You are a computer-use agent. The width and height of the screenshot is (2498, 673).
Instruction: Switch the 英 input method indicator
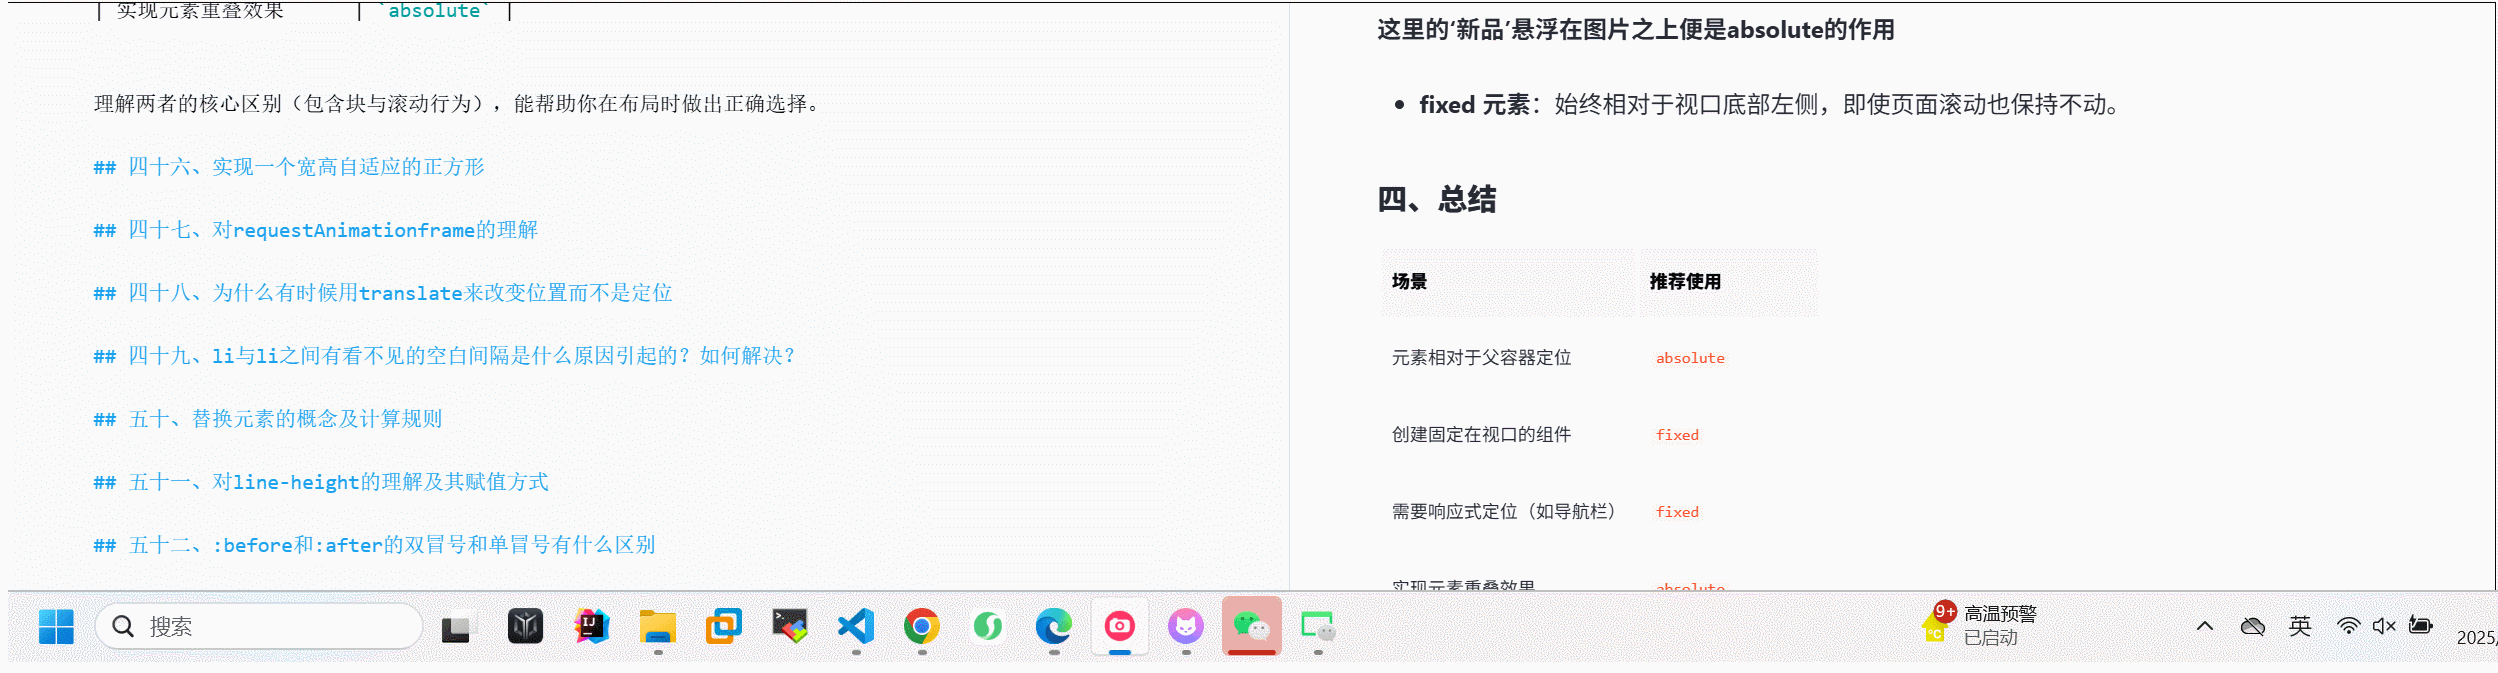(2300, 626)
